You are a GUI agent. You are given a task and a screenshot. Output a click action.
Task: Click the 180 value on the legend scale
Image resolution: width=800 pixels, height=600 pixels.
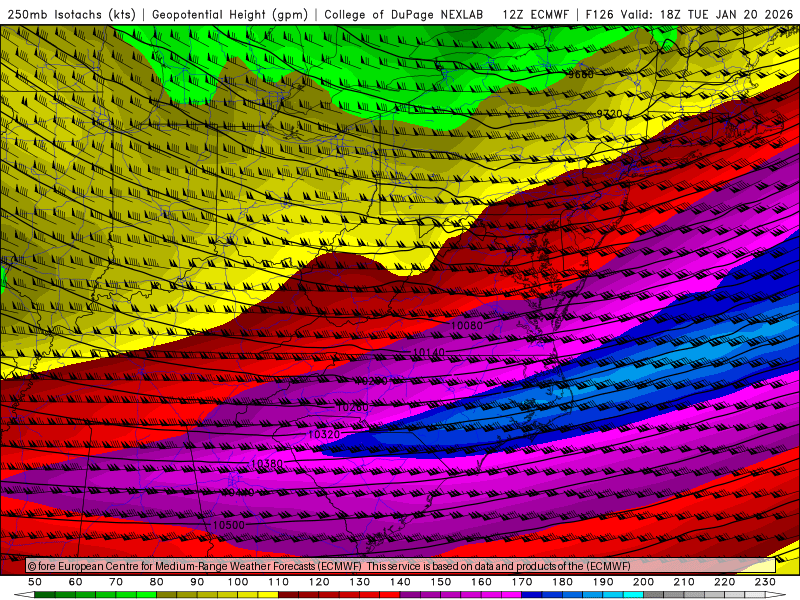tap(562, 582)
